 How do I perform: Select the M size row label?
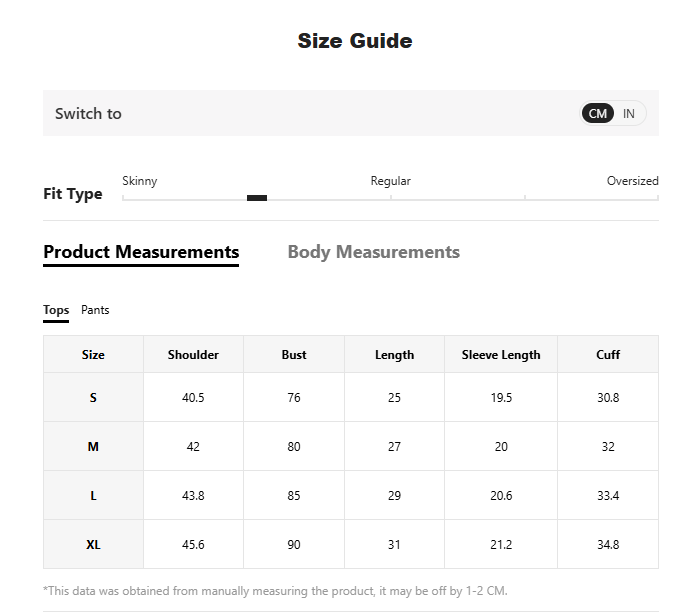pos(93,447)
